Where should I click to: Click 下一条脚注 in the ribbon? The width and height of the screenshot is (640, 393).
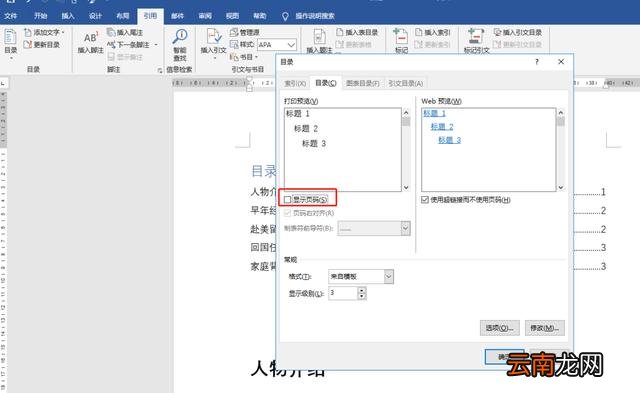pos(129,44)
